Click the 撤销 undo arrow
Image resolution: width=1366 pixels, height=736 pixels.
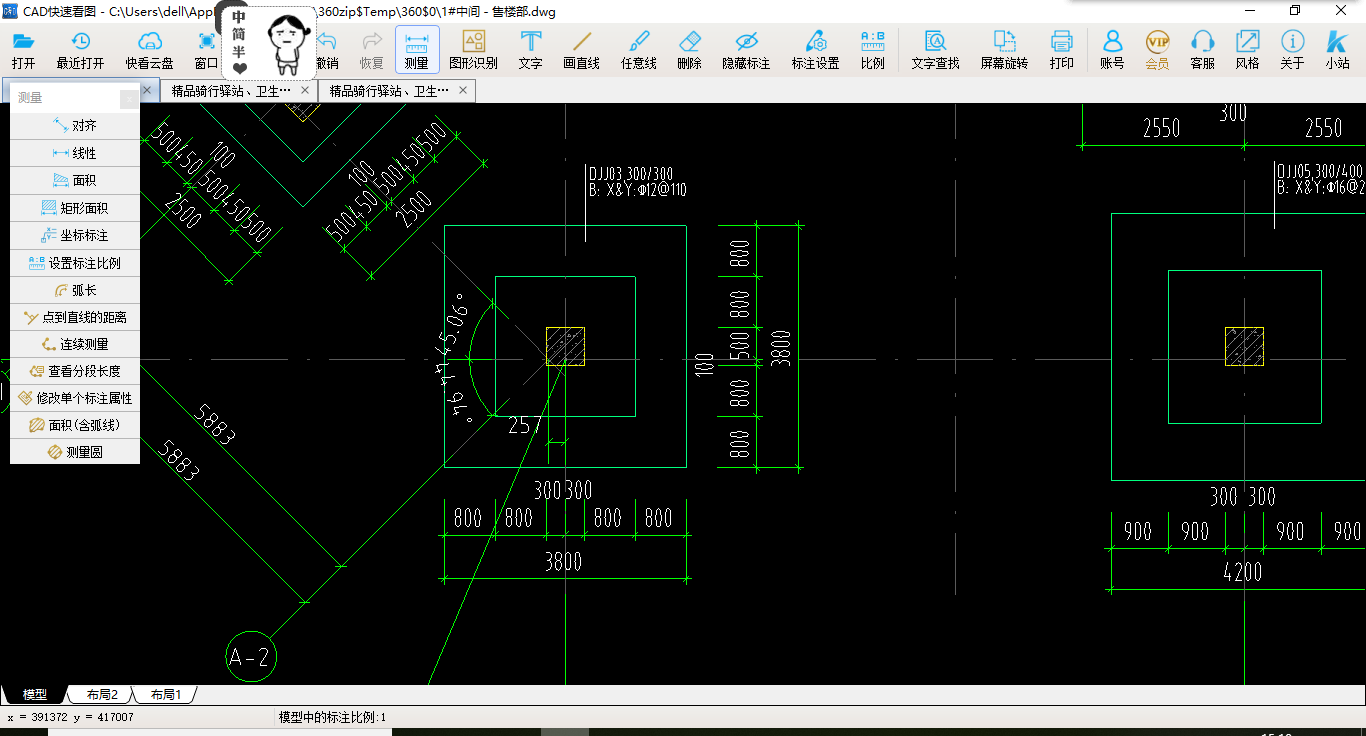(x=327, y=50)
